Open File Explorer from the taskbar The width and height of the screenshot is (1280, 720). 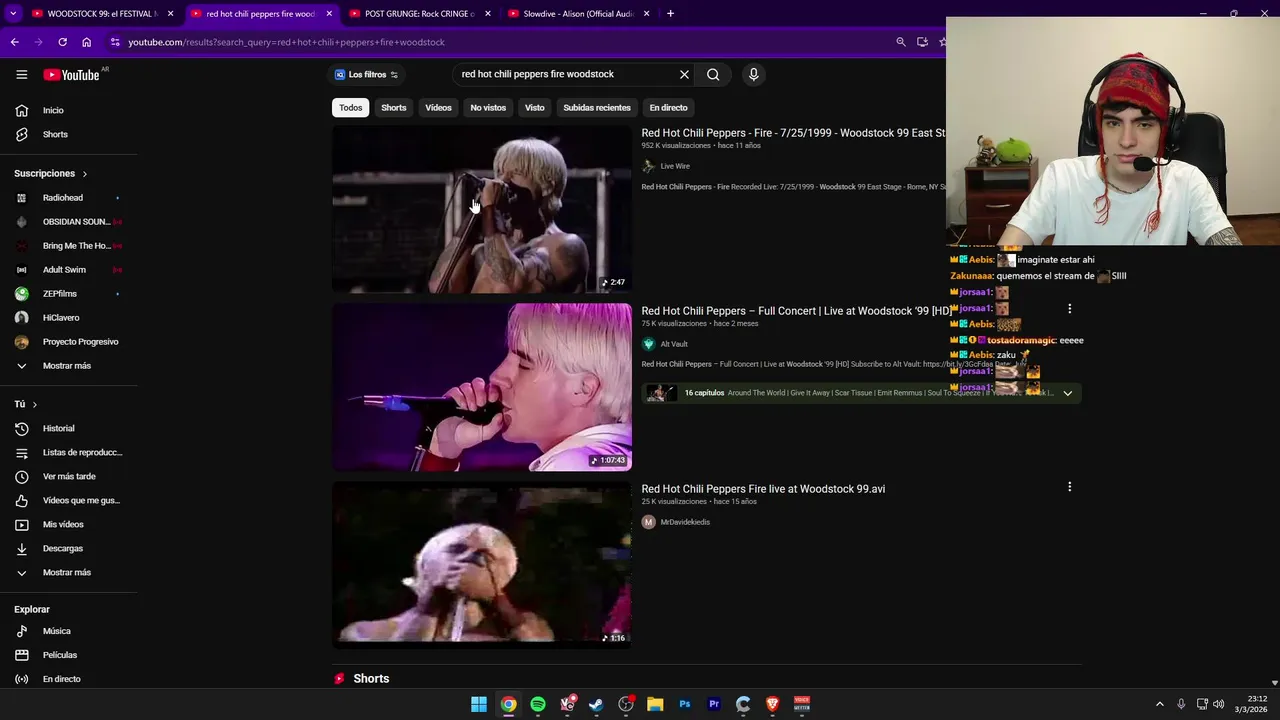pos(655,704)
